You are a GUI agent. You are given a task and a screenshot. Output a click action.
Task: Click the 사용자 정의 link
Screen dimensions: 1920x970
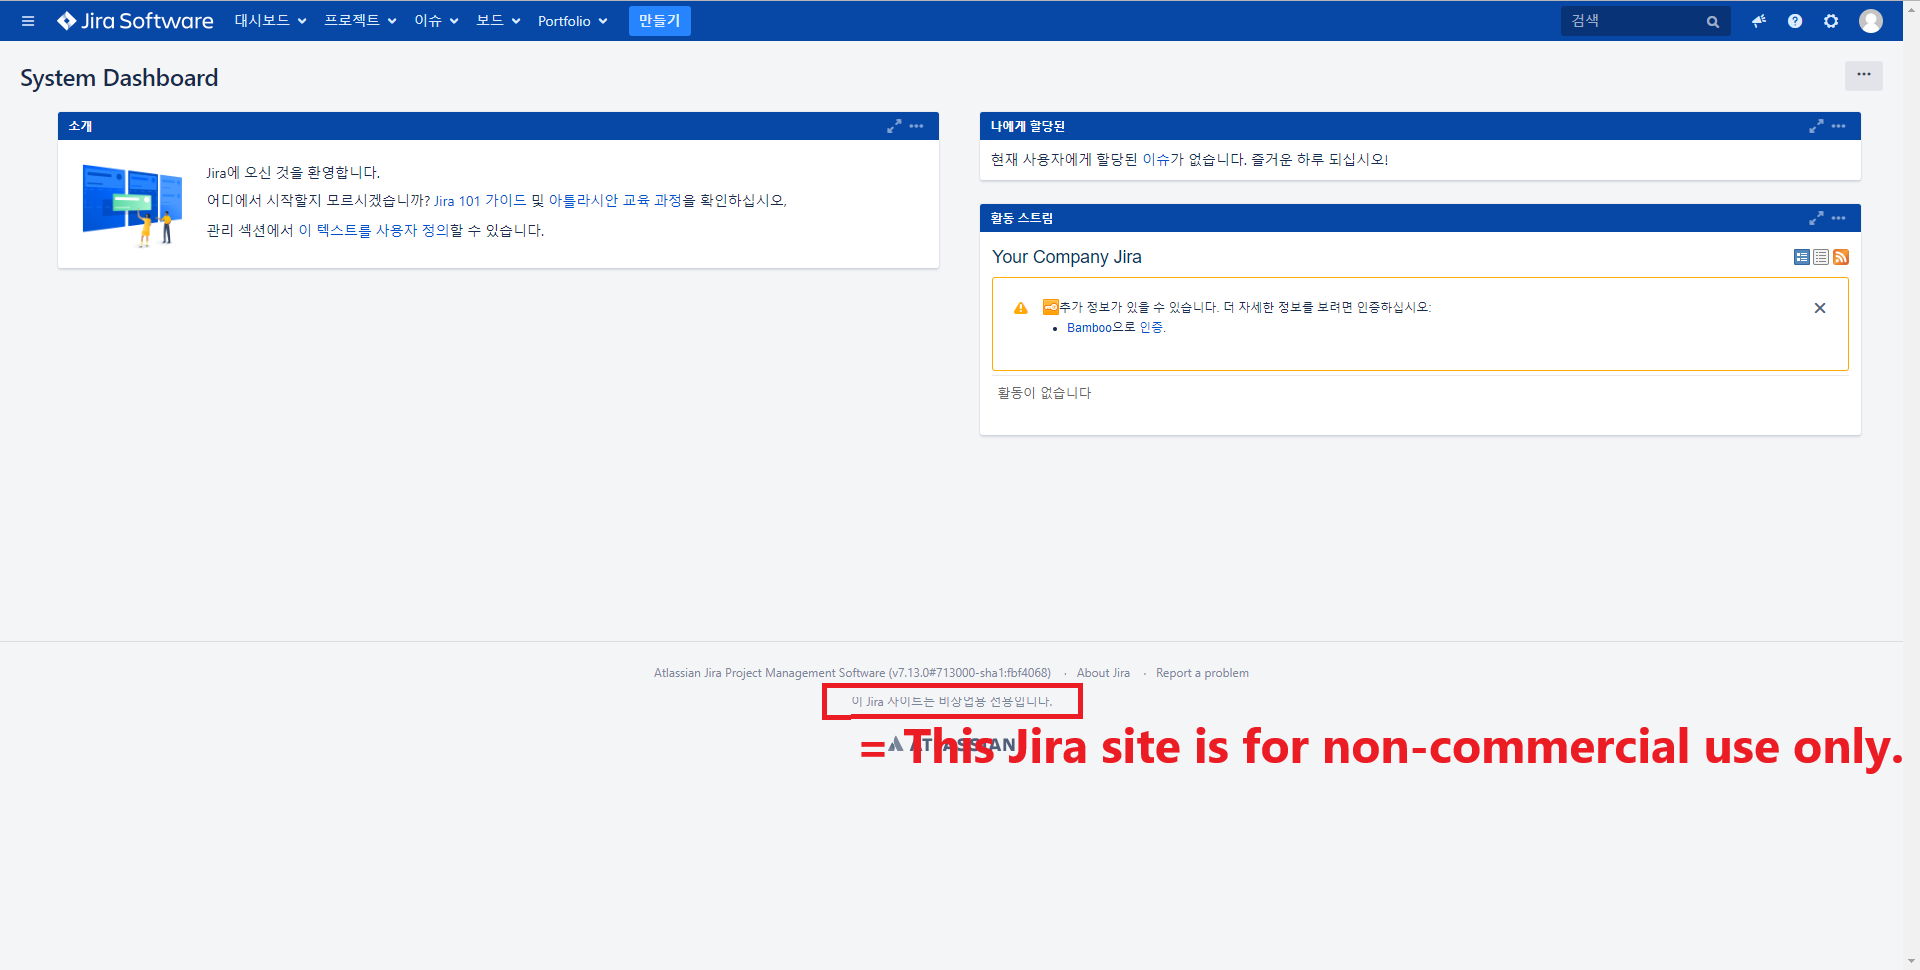(x=412, y=231)
